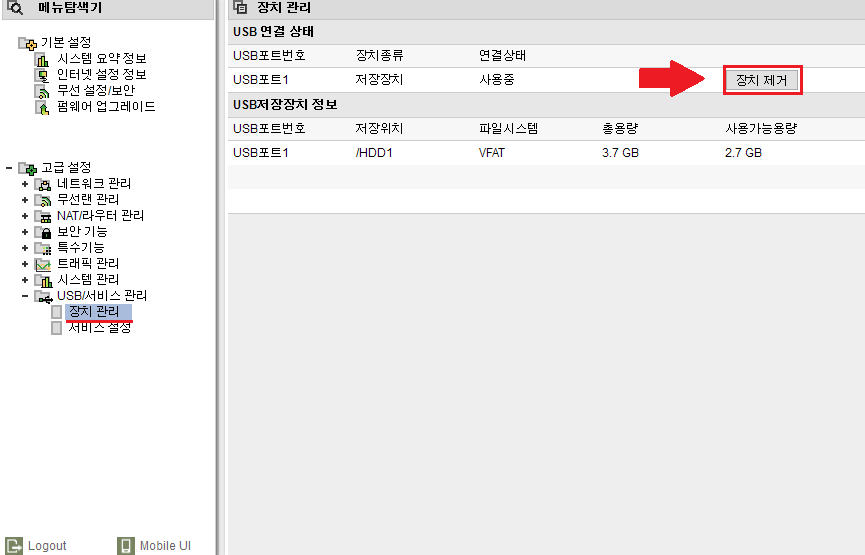This screenshot has height=555, width=865.
Task: Click the 트래픽 관리 graph icon
Action: pos(43,264)
